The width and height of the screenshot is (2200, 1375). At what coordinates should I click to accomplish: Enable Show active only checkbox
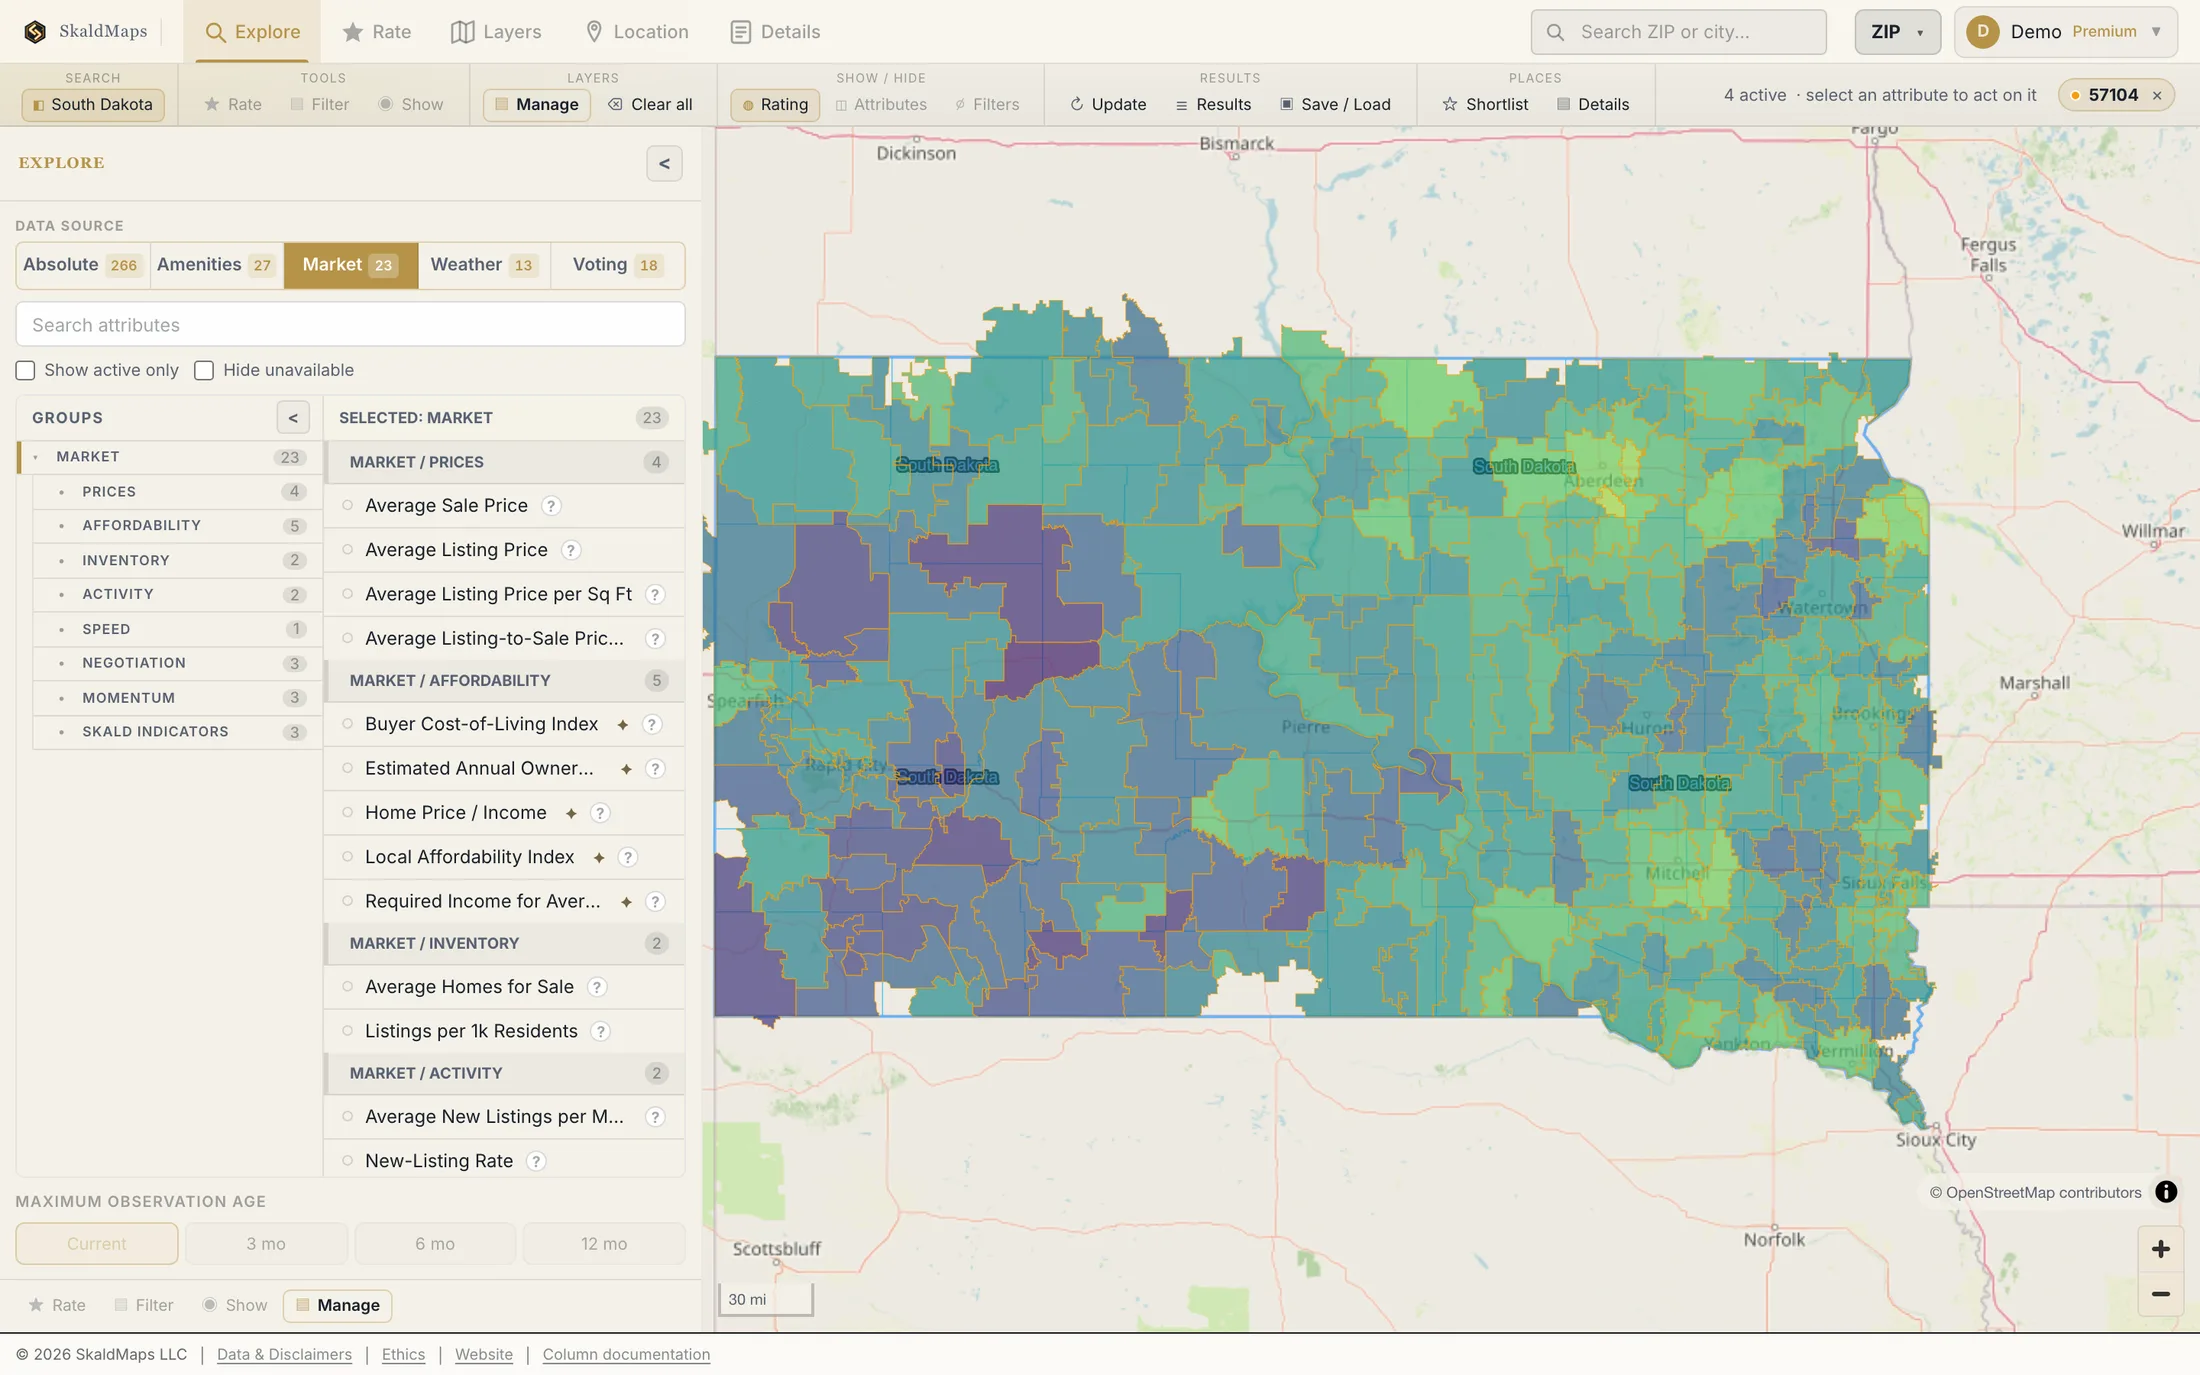[26, 371]
